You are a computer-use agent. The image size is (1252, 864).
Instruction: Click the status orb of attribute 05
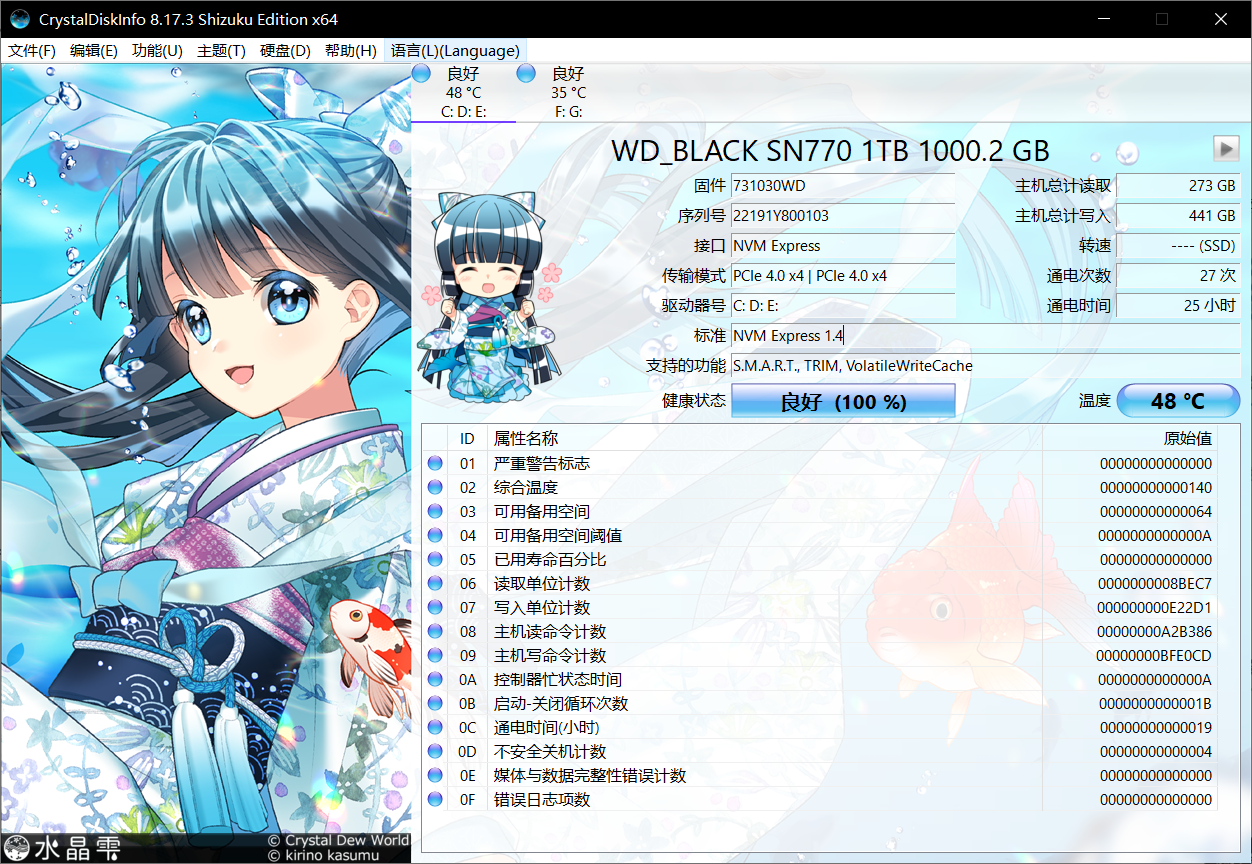435,560
